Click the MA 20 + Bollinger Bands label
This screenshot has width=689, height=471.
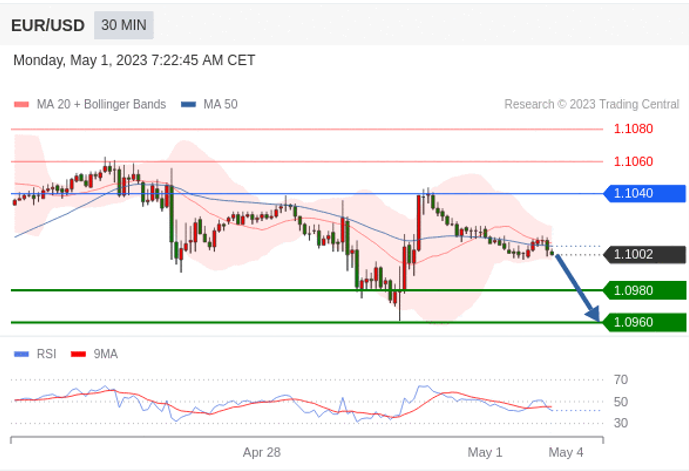point(101,104)
